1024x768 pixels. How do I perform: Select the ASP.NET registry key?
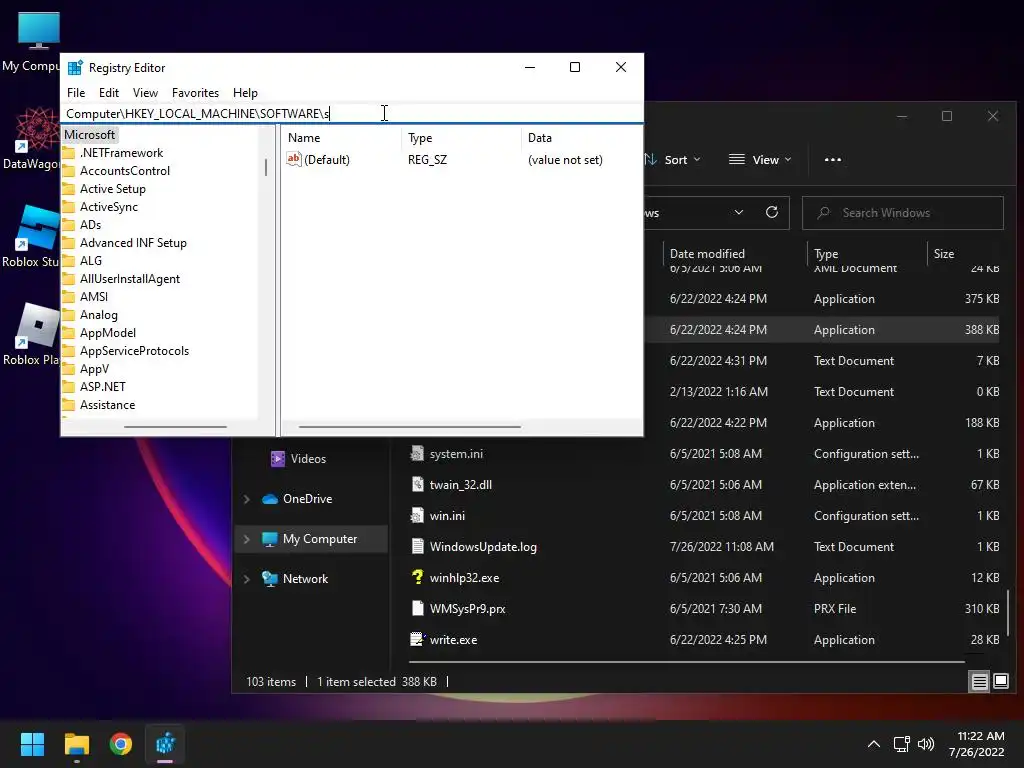[103, 387]
